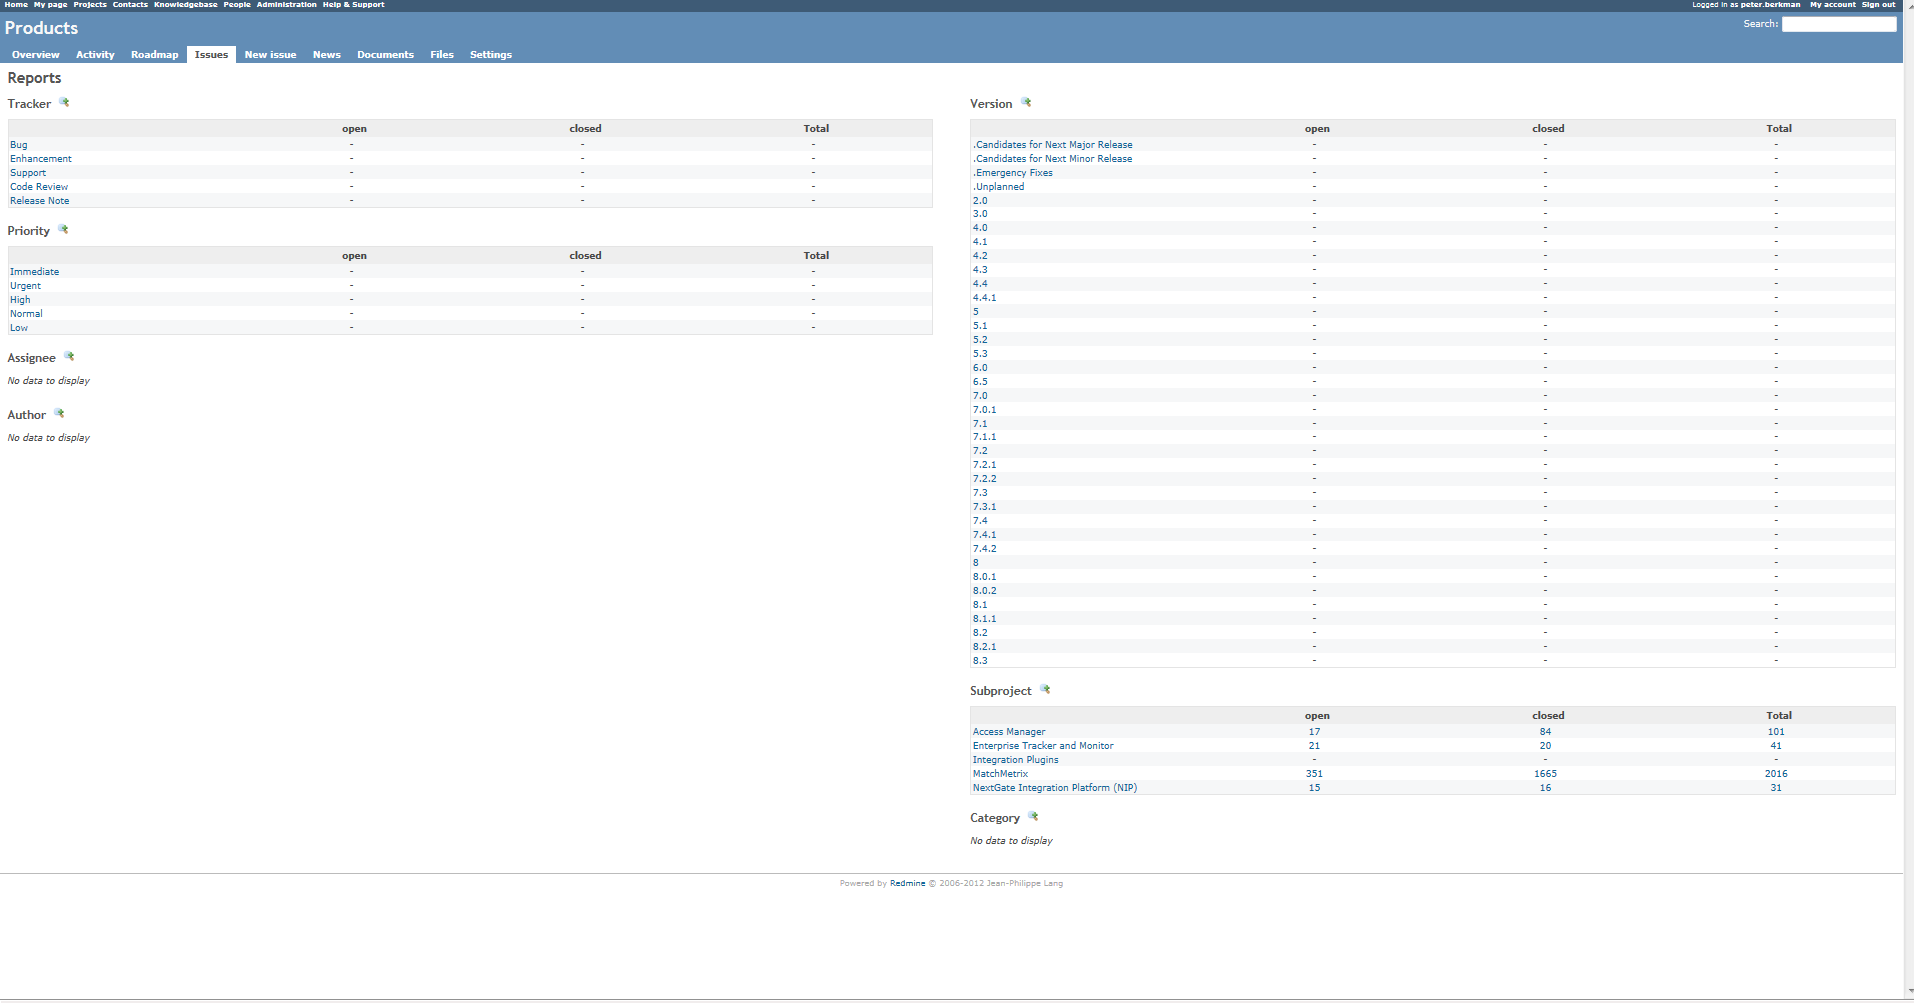Open Knowledgebase from the top menu
The image size is (1914, 1003).
pyautogui.click(x=185, y=5)
